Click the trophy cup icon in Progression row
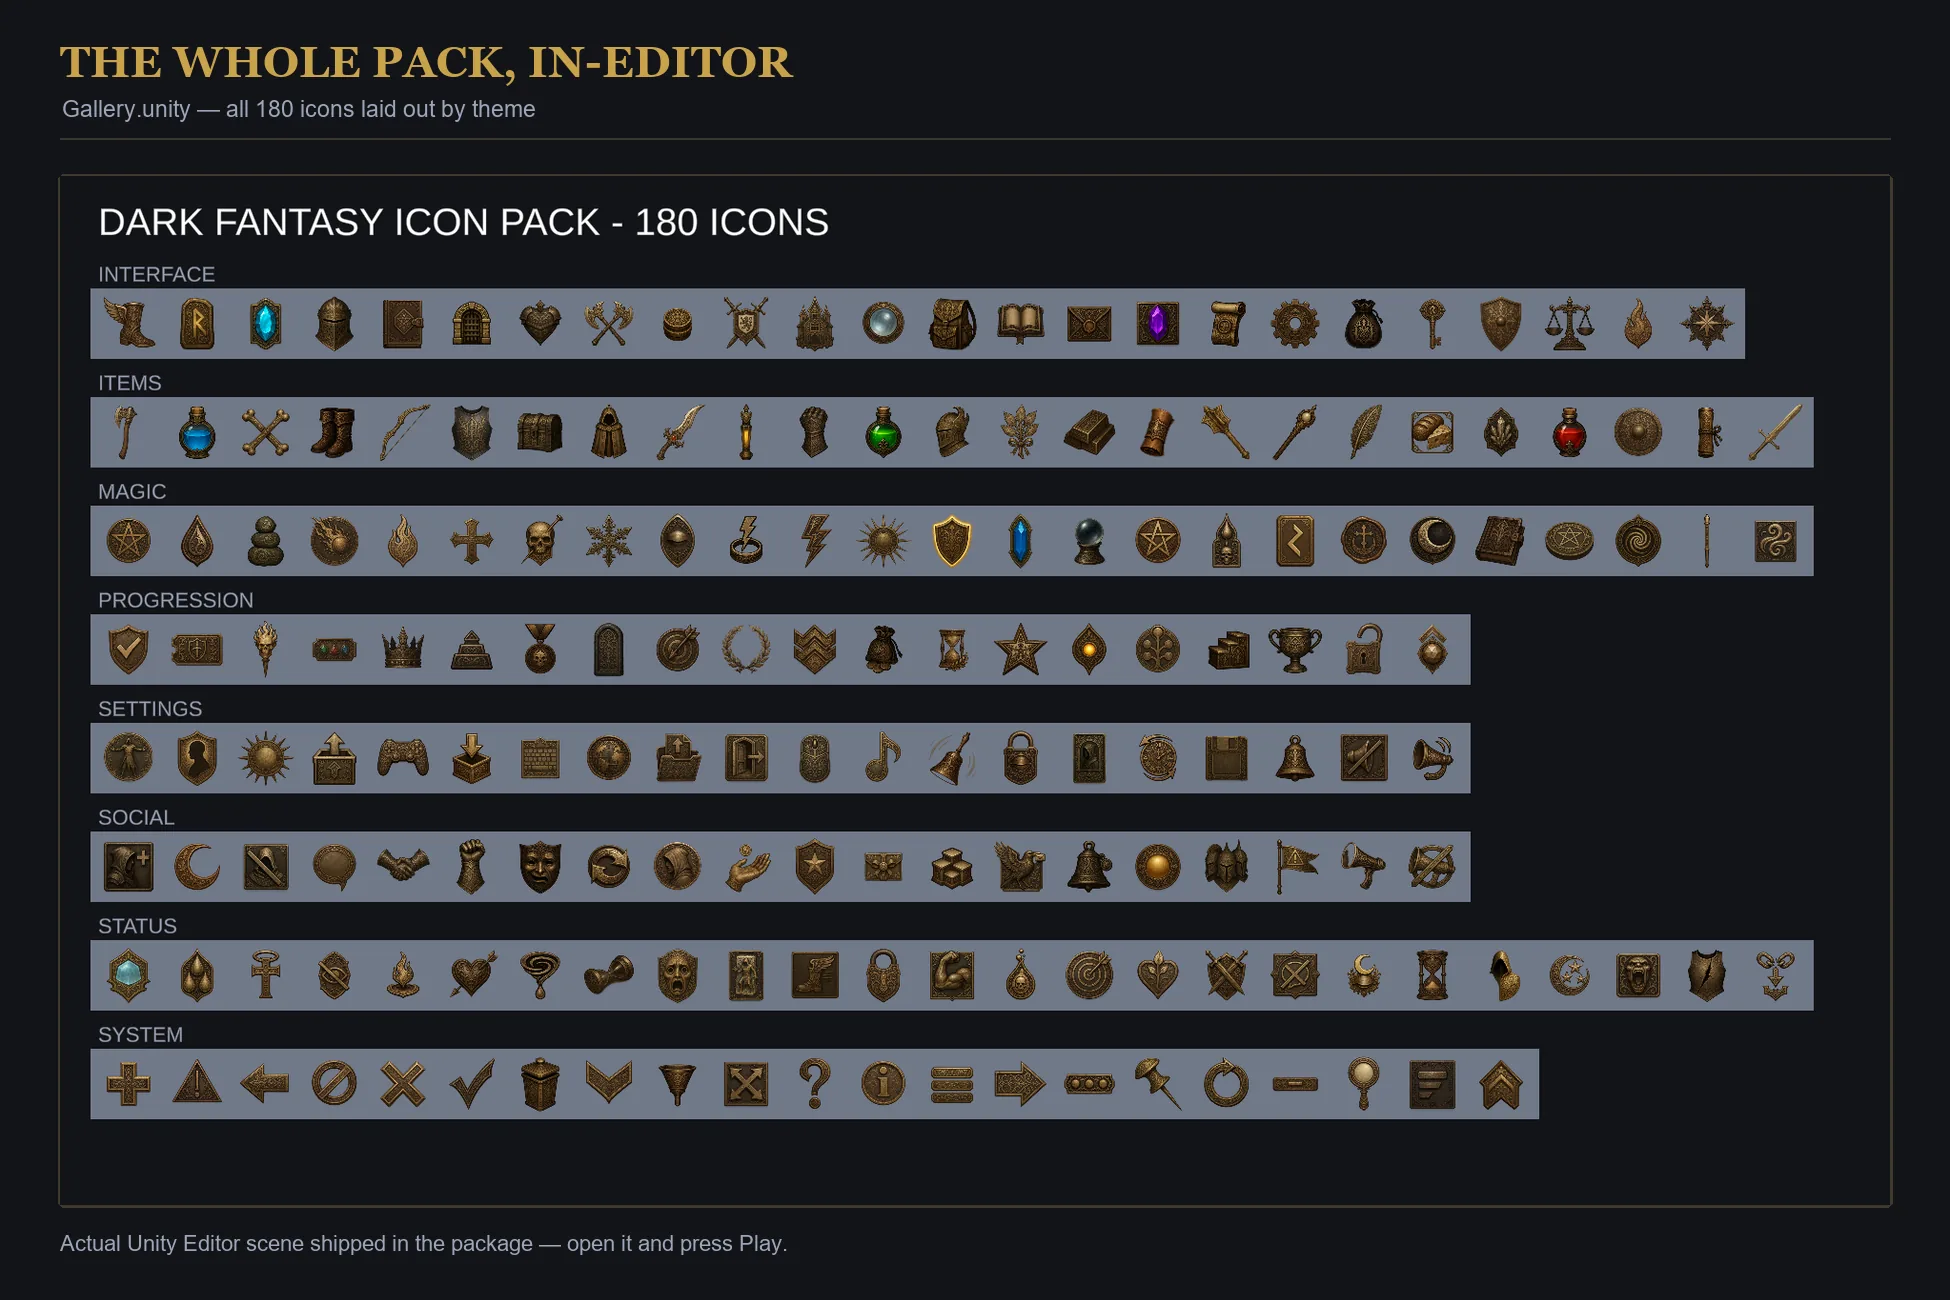This screenshot has width=1950, height=1300. [1295, 650]
